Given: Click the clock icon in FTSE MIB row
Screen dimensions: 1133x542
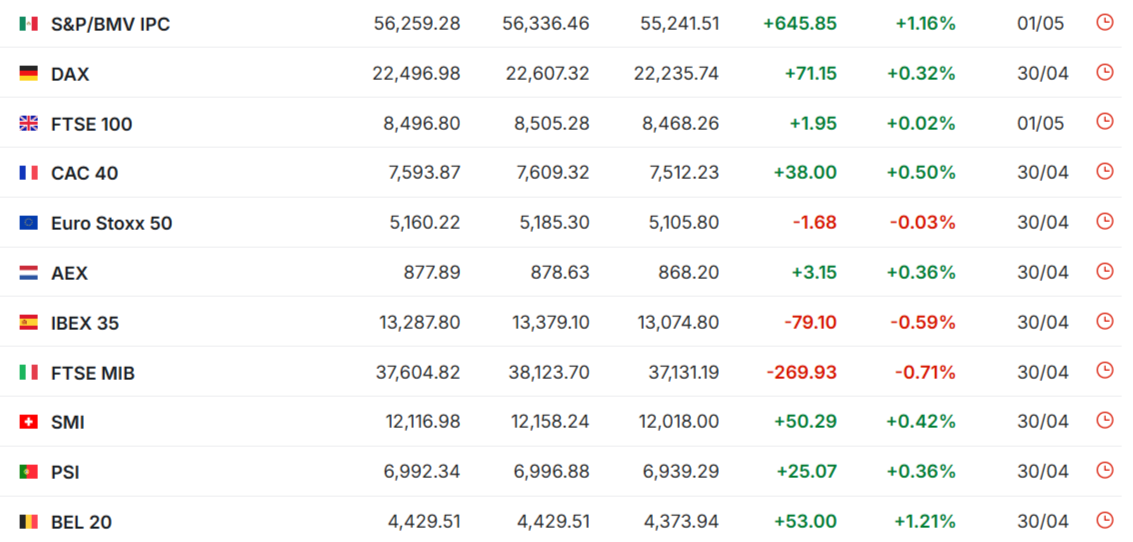Looking at the screenshot, I should tap(1105, 371).
